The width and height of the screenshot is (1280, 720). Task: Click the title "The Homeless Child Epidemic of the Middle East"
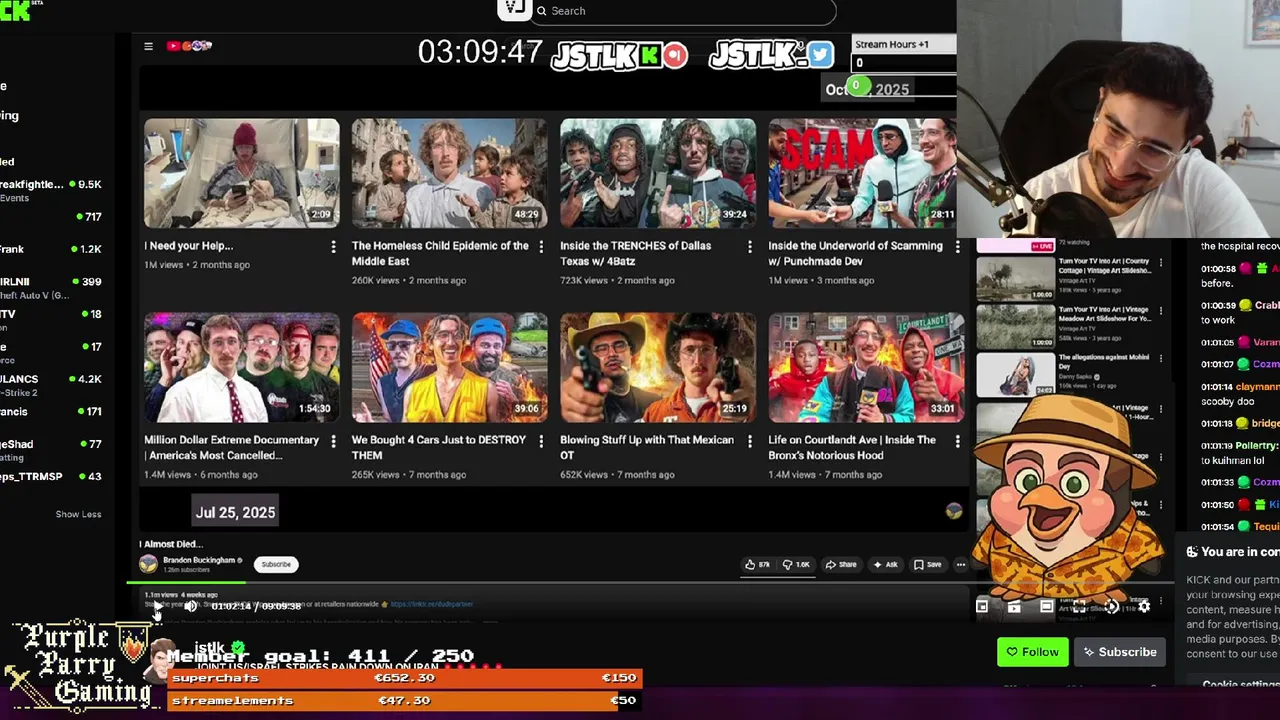pos(440,253)
